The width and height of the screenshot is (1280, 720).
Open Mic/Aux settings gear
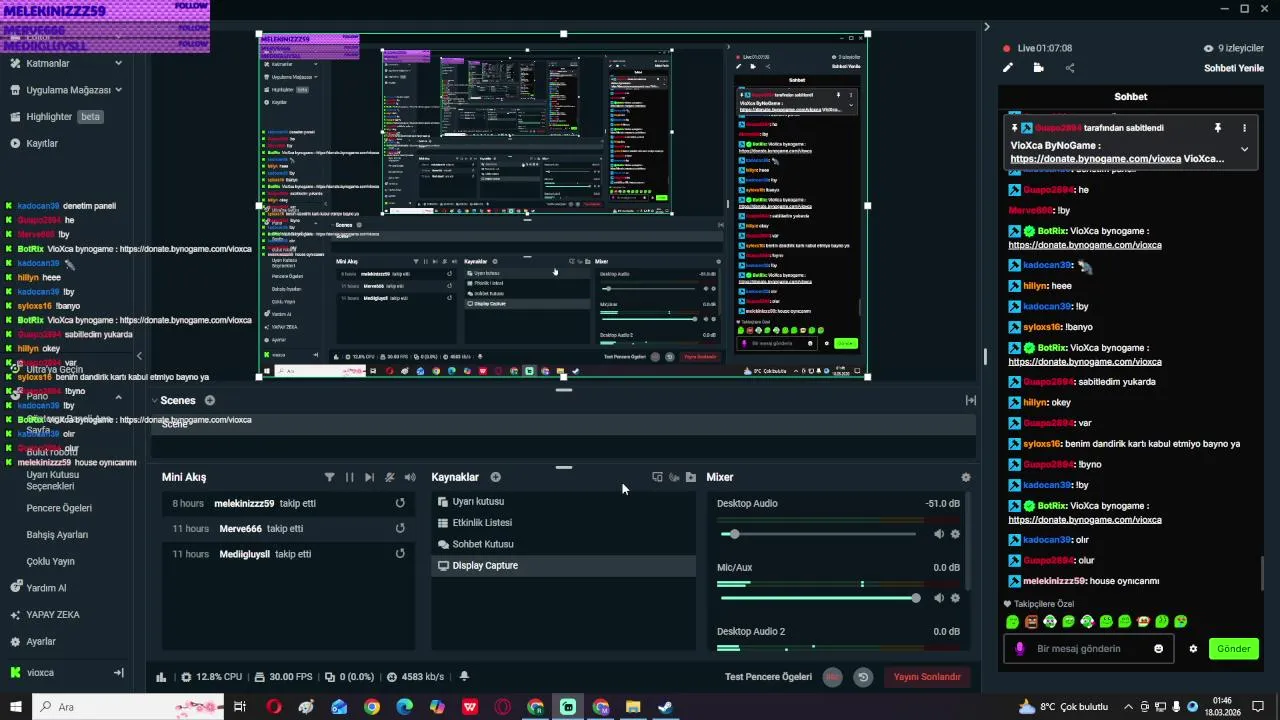coord(955,598)
